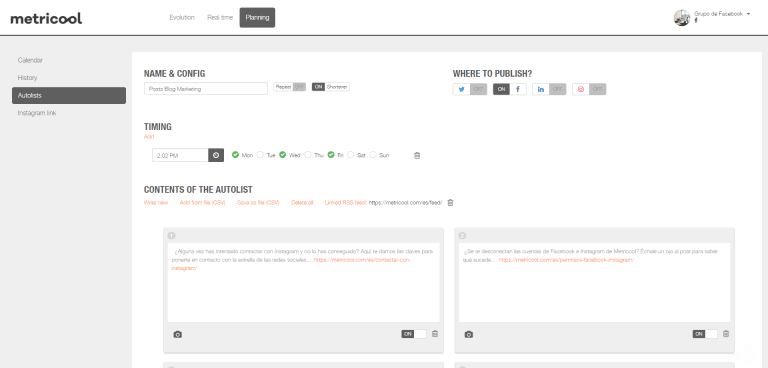The image size is (768, 368).
Task: Add image to second post with camera icon
Action: [x=469, y=334]
